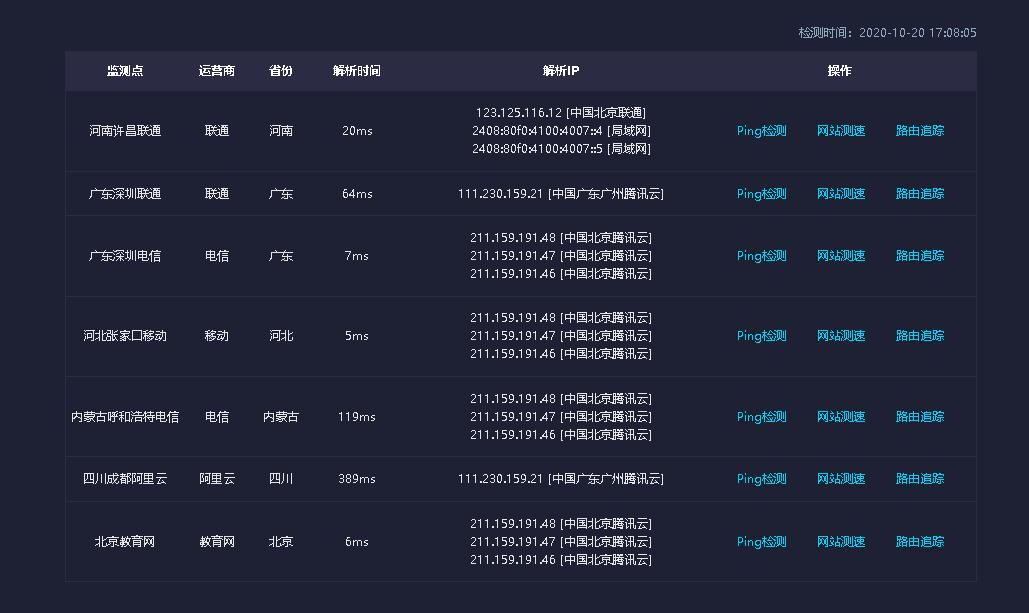Viewport: 1029px width, 613px height.
Task: Run Ping检测 for 四川成都阿里云
Action: click(x=761, y=478)
